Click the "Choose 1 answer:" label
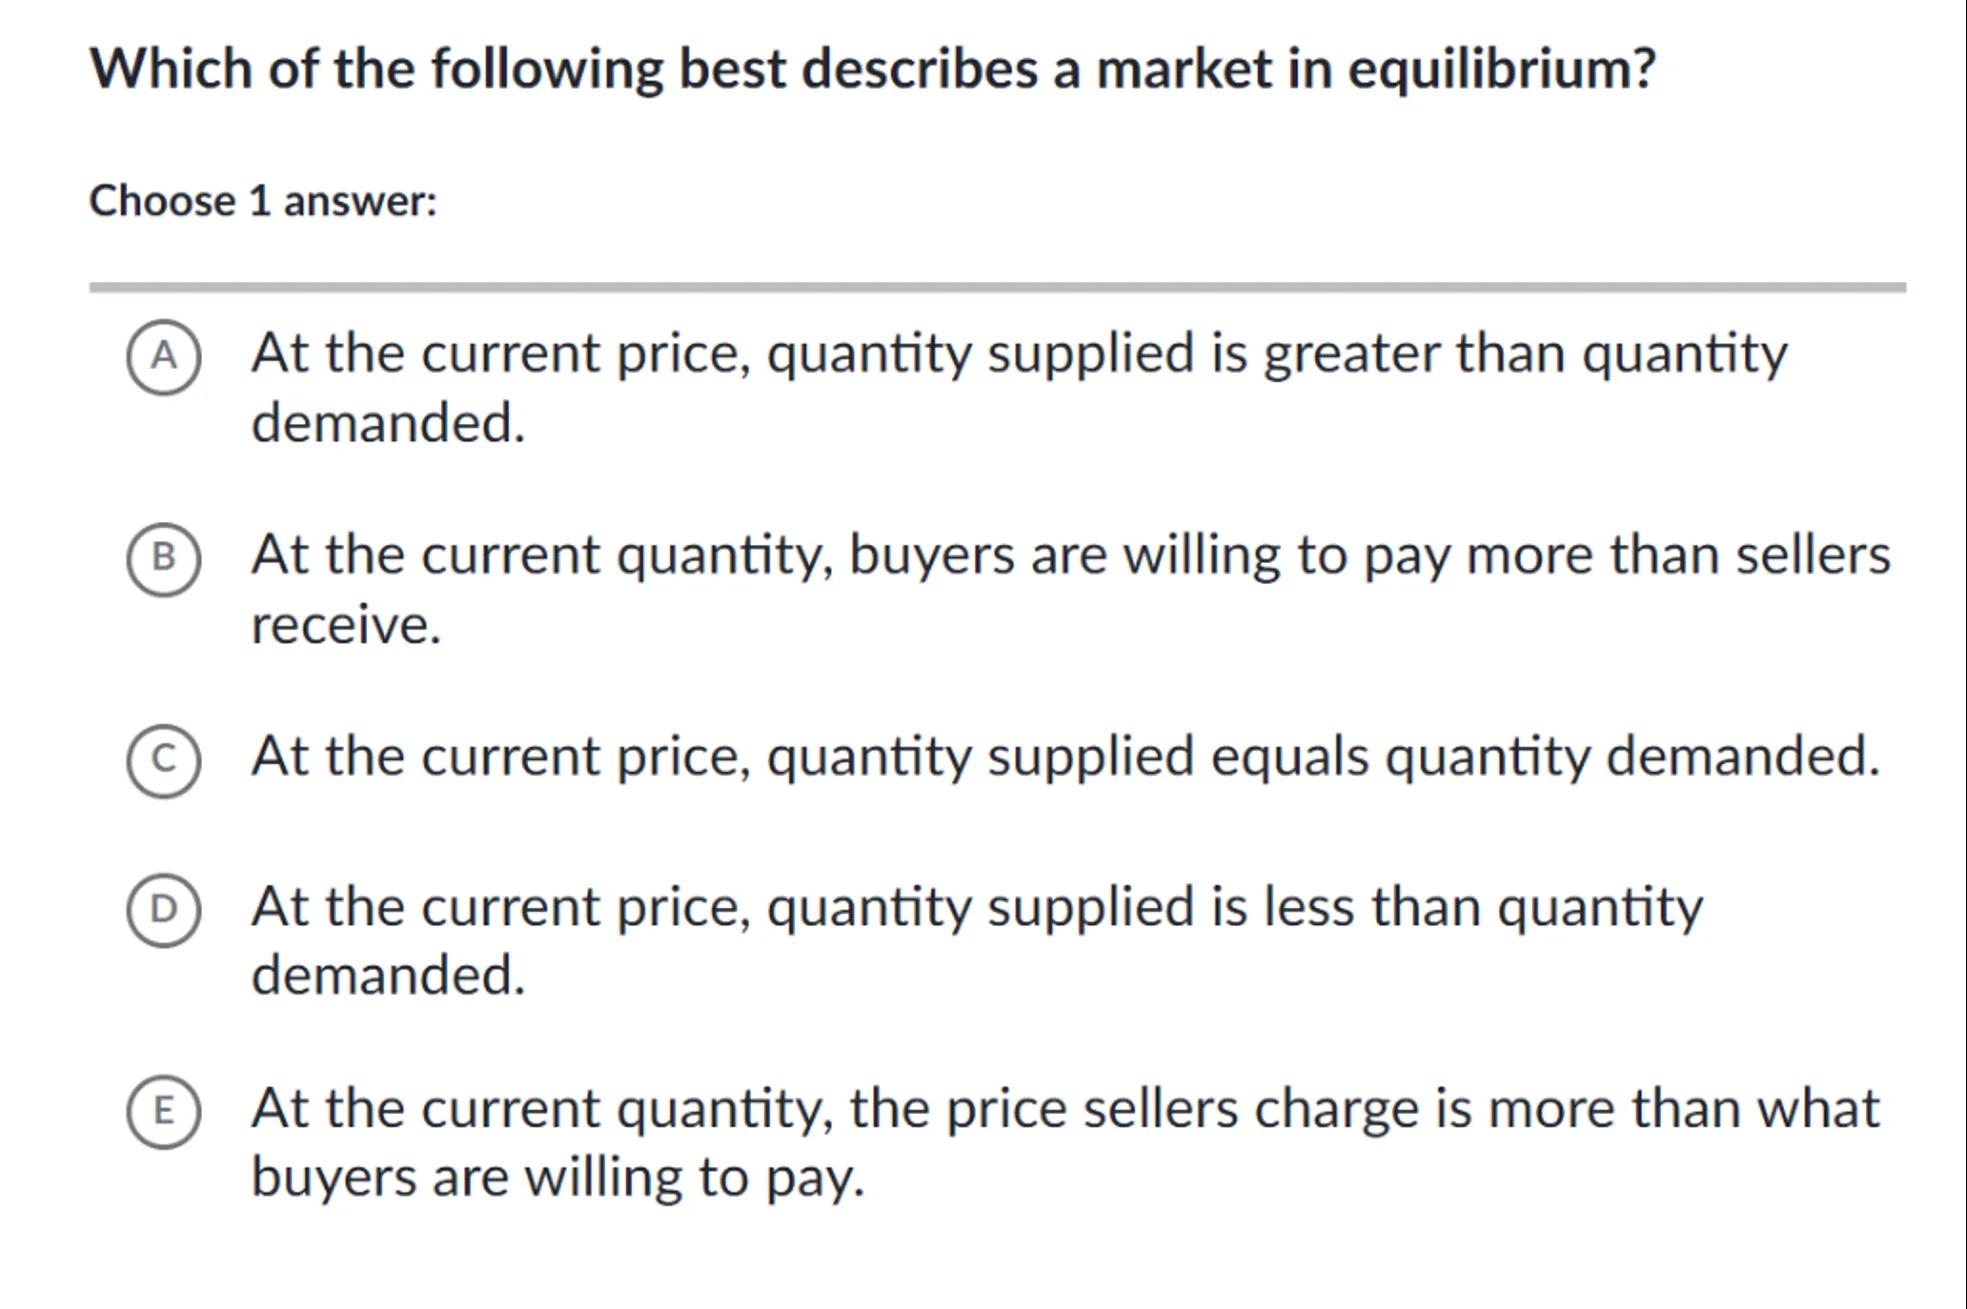The height and width of the screenshot is (1309, 1967). (x=264, y=201)
